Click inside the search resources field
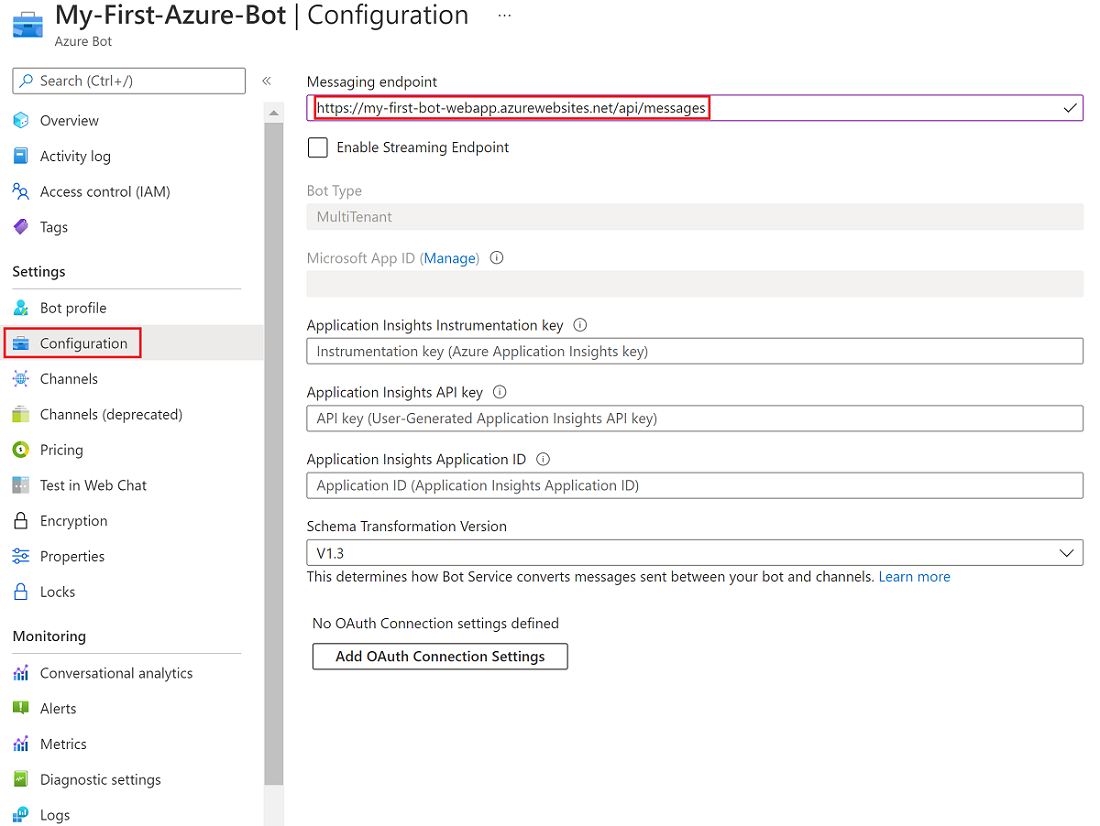 (x=128, y=80)
